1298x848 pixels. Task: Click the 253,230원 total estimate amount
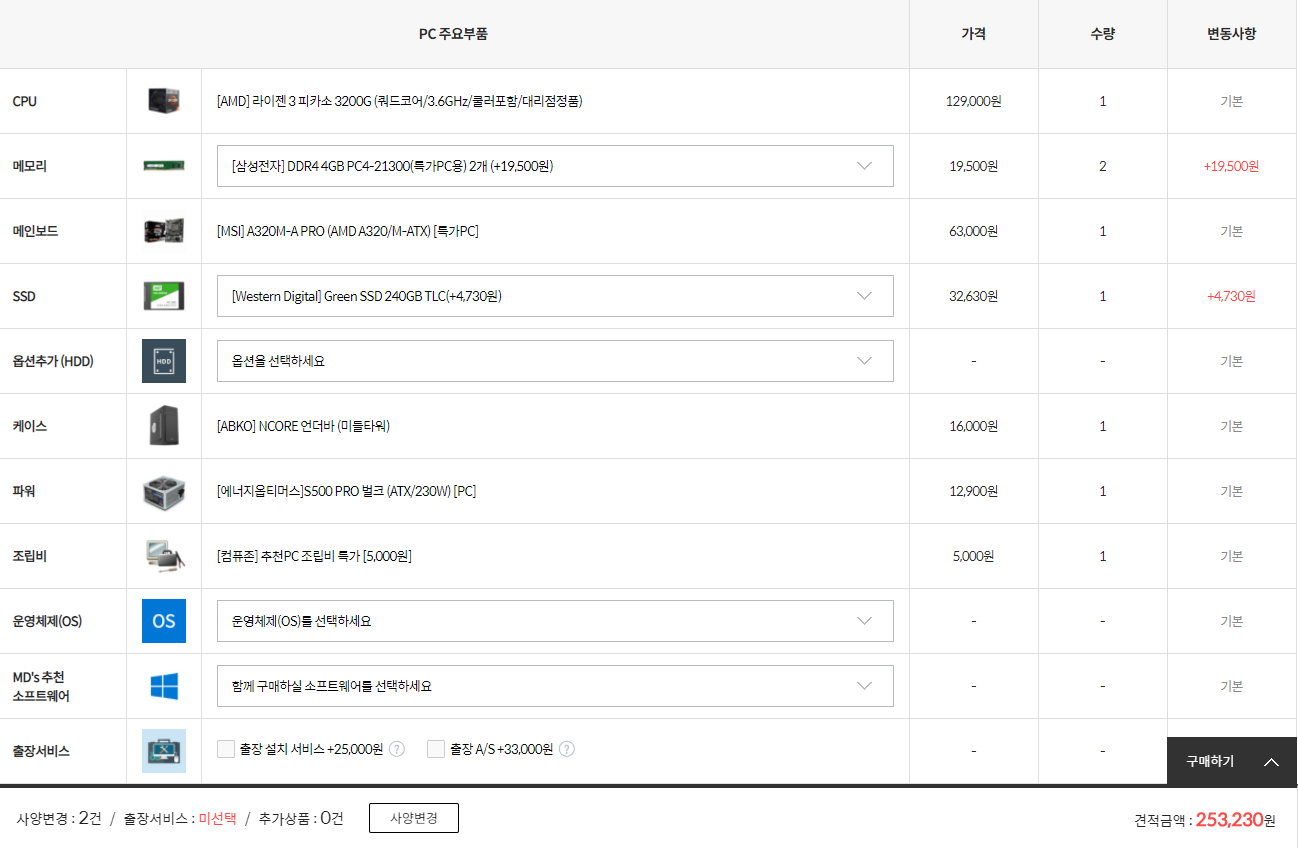tap(1236, 820)
